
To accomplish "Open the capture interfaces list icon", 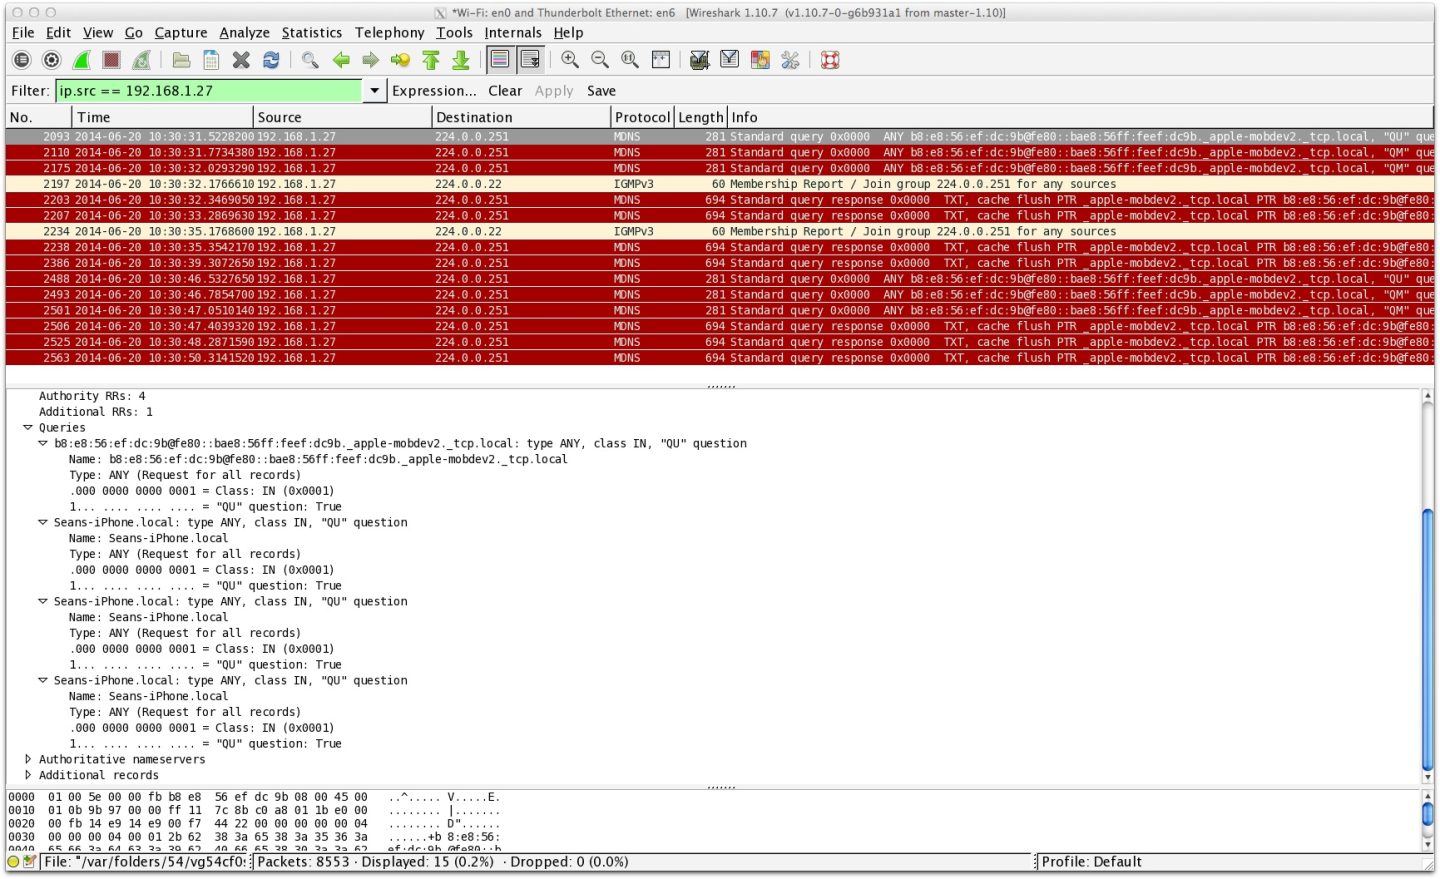I will coord(21,60).
